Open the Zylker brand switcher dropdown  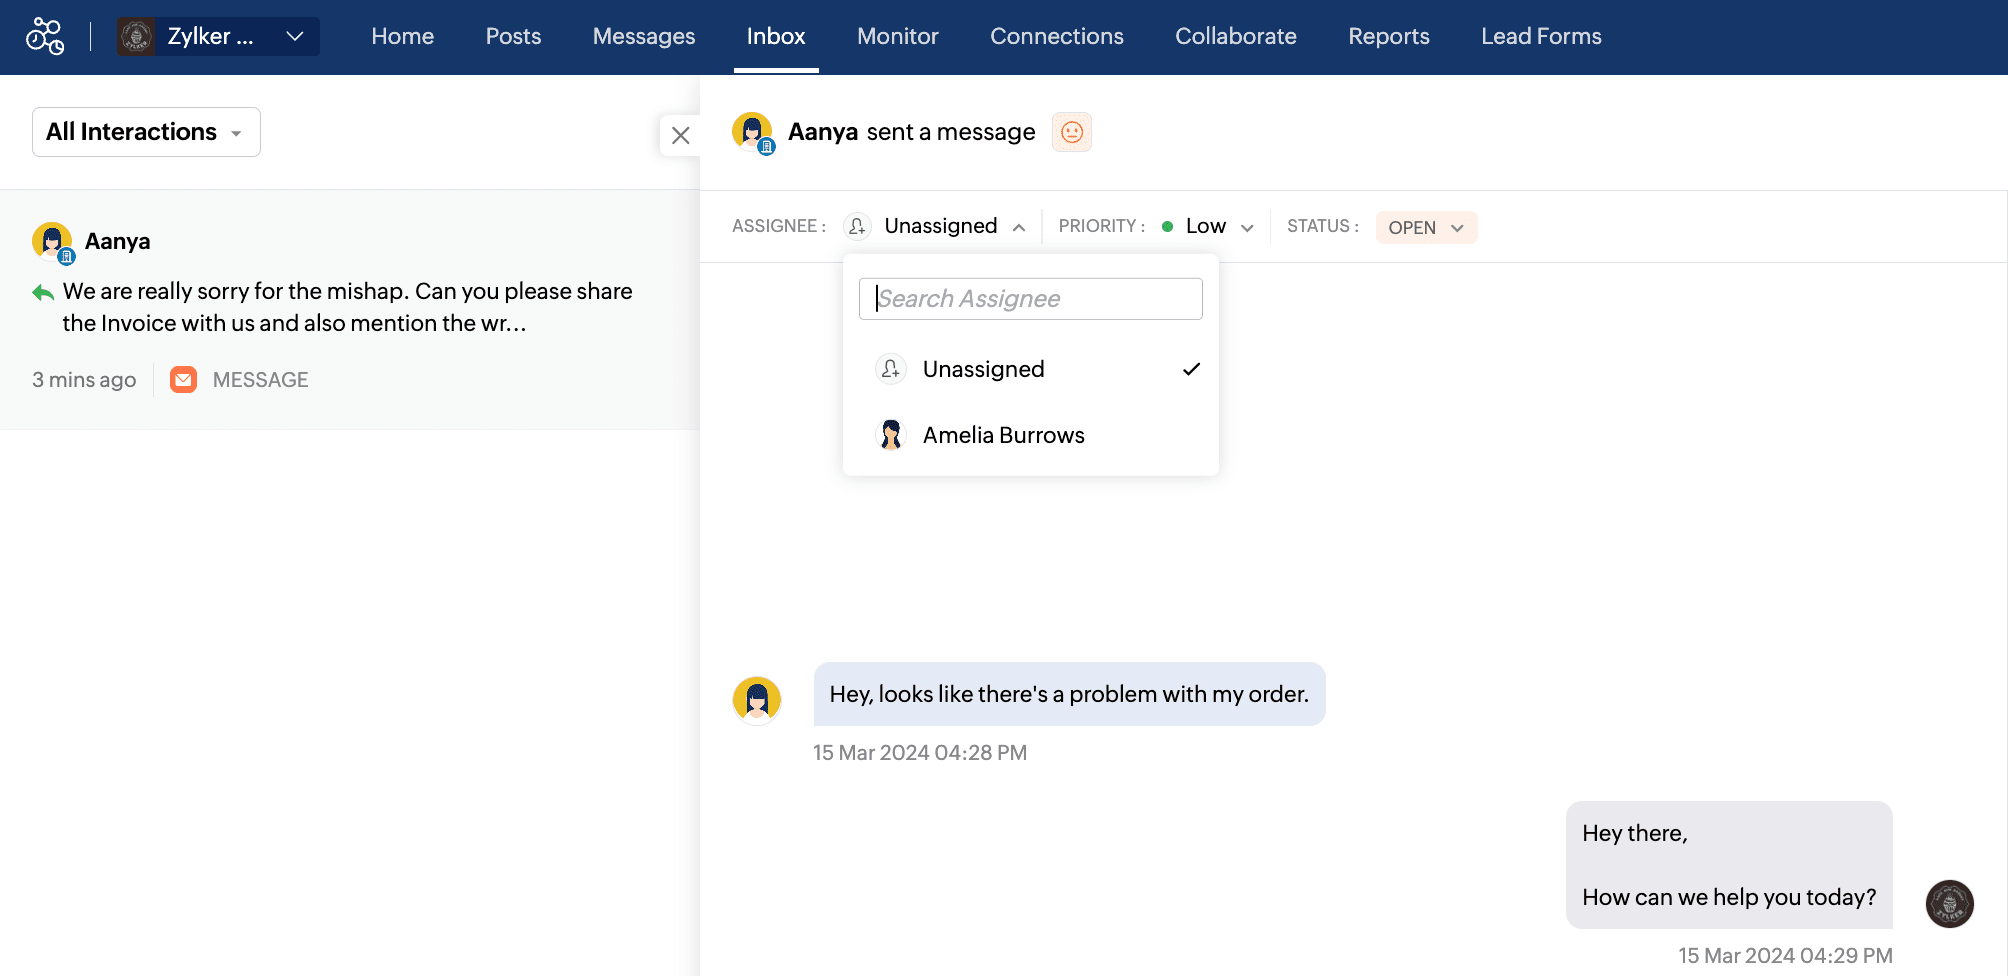point(218,36)
